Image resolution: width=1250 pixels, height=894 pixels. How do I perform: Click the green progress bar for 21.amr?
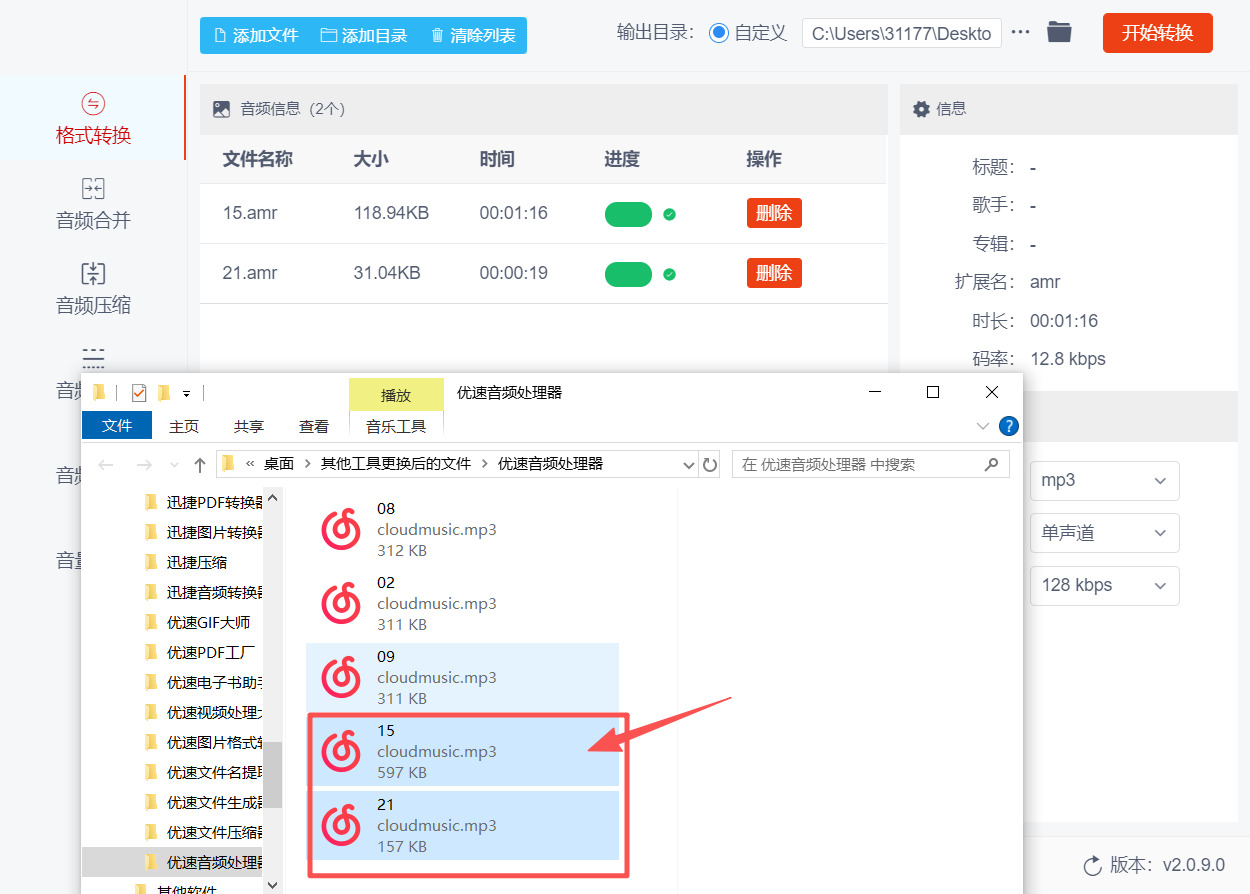pyautogui.click(x=628, y=274)
